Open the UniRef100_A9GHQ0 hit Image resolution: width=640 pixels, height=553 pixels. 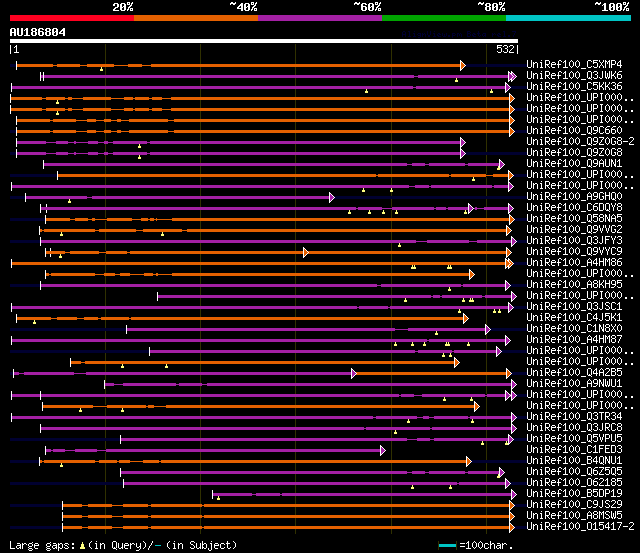(x=574, y=197)
